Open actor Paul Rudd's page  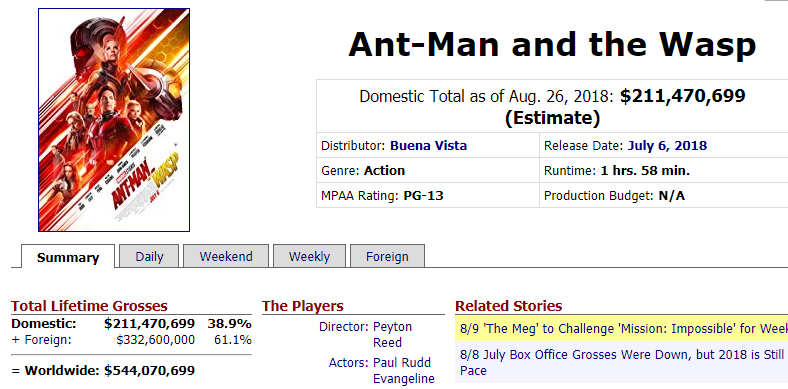tap(402, 362)
